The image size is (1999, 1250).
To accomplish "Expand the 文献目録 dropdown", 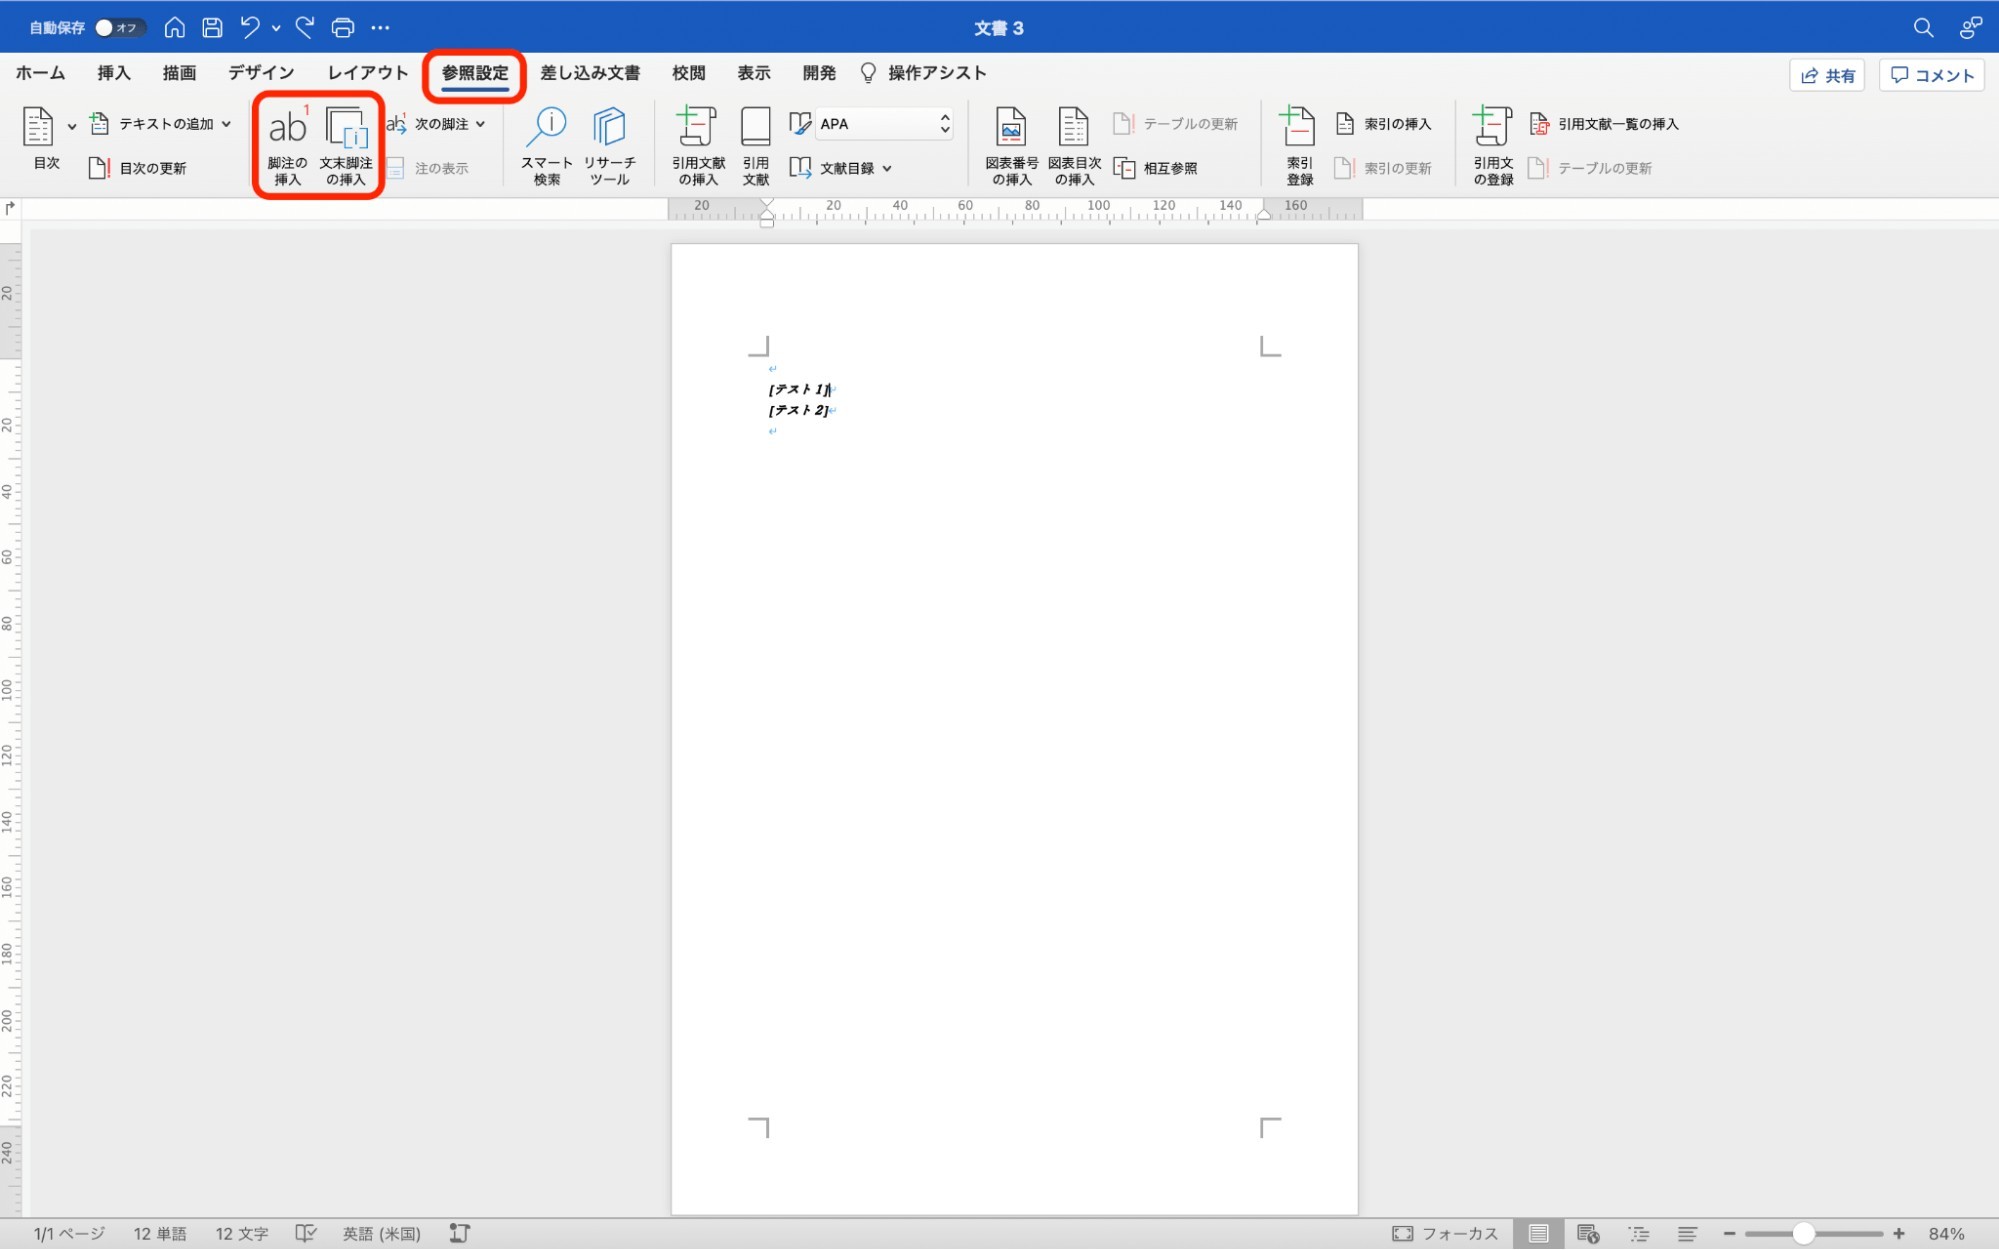I will point(841,168).
